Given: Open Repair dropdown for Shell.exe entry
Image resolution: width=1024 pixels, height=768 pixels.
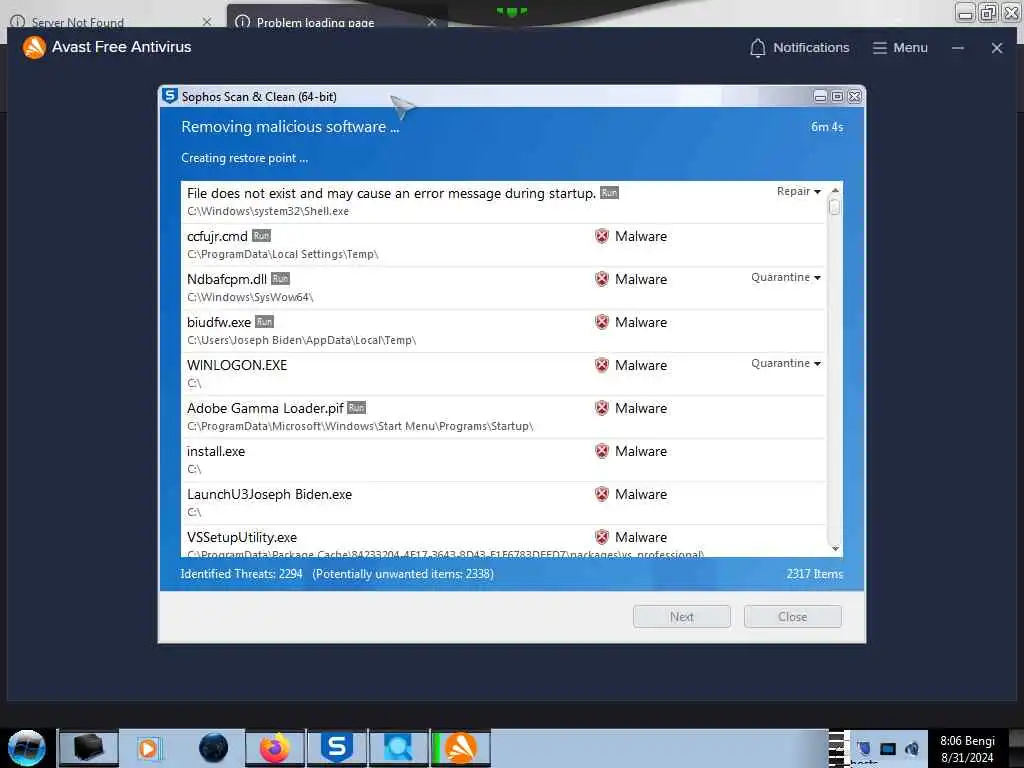Looking at the screenshot, I should [798, 191].
